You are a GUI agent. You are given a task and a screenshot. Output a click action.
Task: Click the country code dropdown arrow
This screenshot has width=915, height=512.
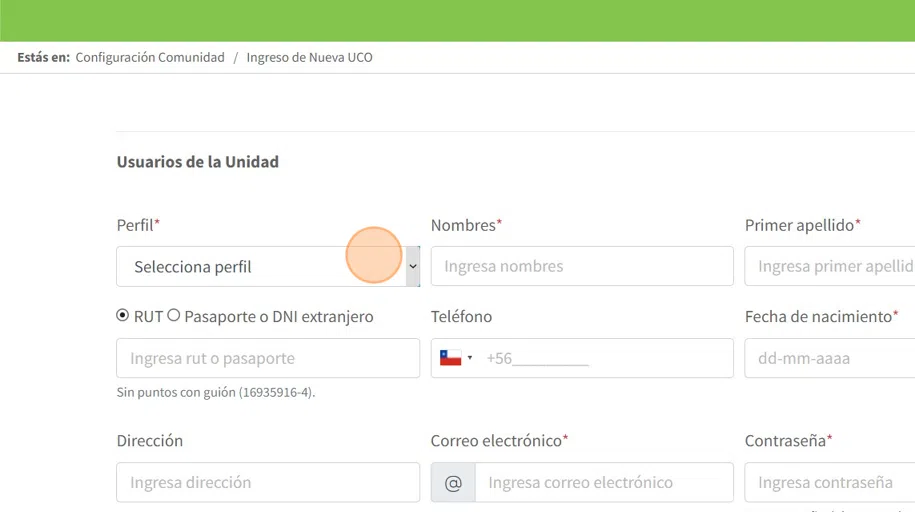470,358
